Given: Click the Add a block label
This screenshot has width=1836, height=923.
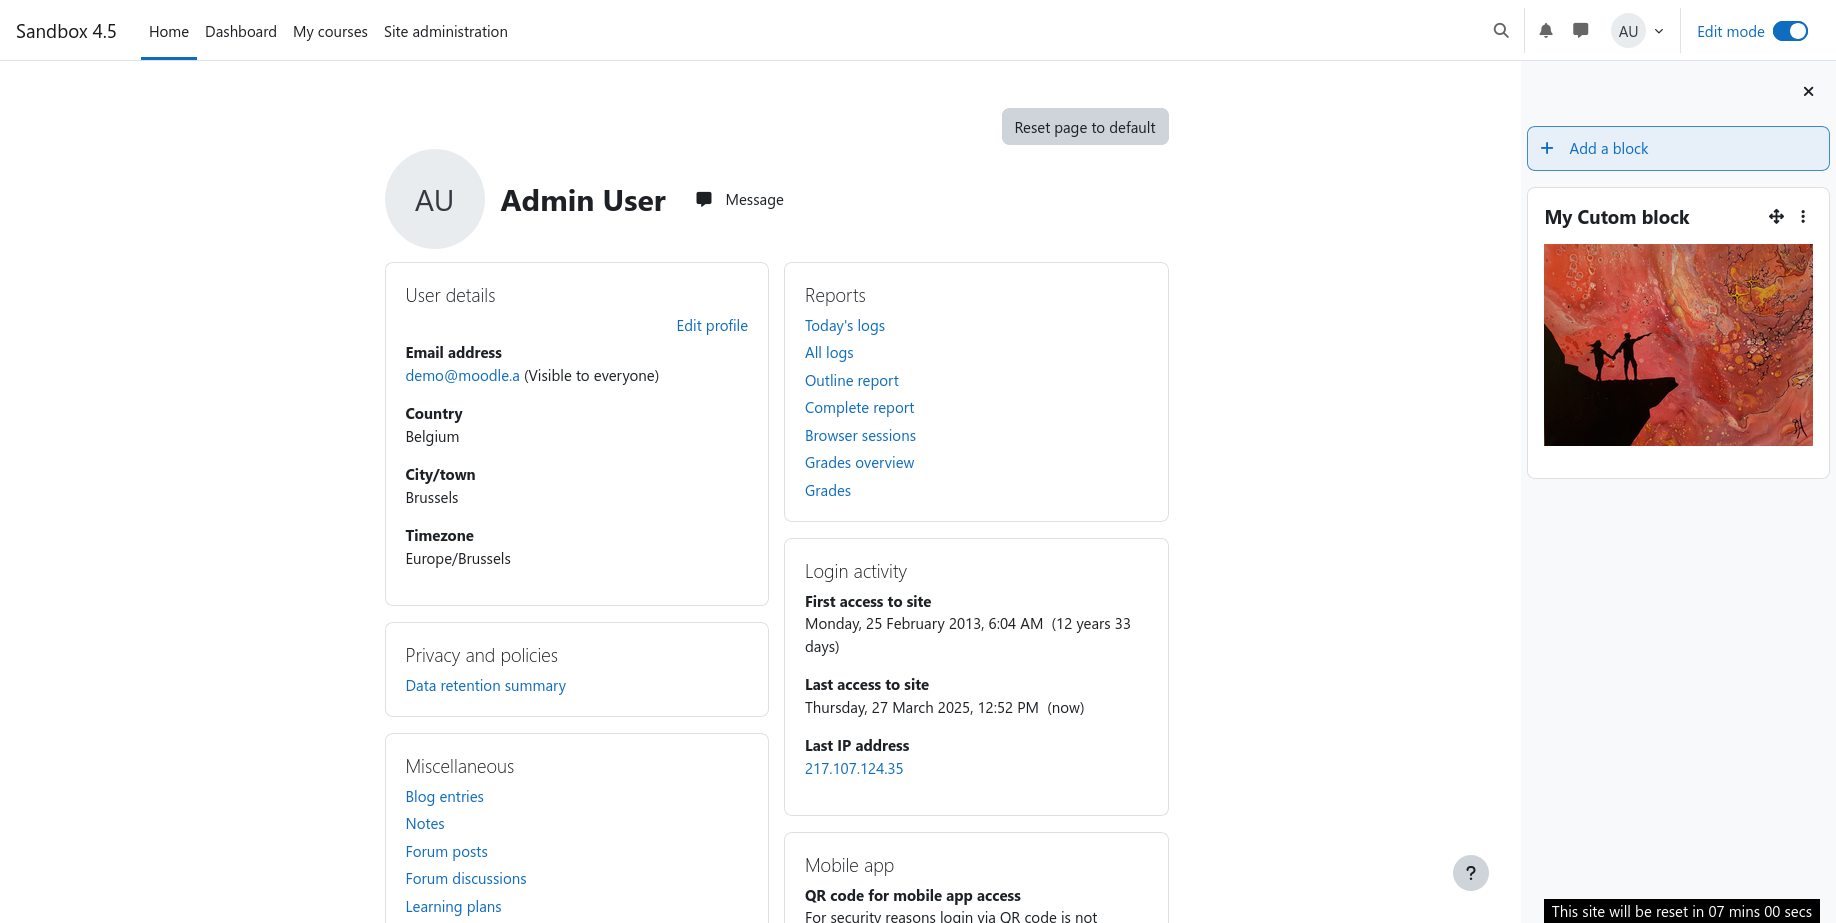Looking at the screenshot, I should [x=1608, y=148].
